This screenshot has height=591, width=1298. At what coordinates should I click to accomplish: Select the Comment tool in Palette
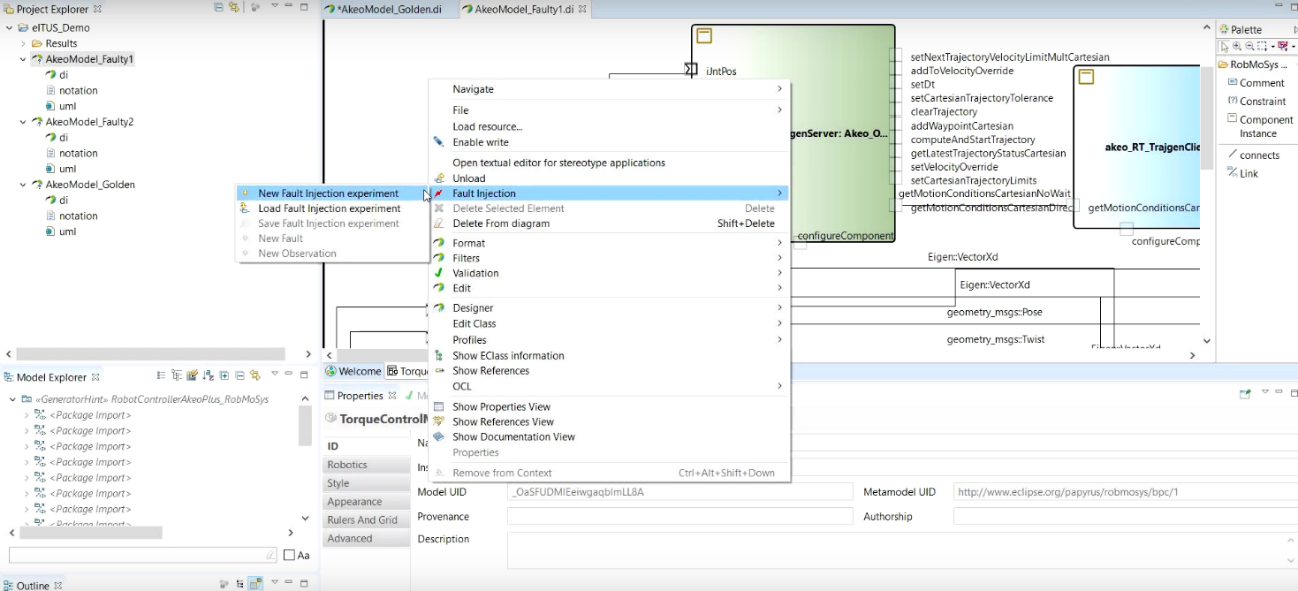[1261, 83]
